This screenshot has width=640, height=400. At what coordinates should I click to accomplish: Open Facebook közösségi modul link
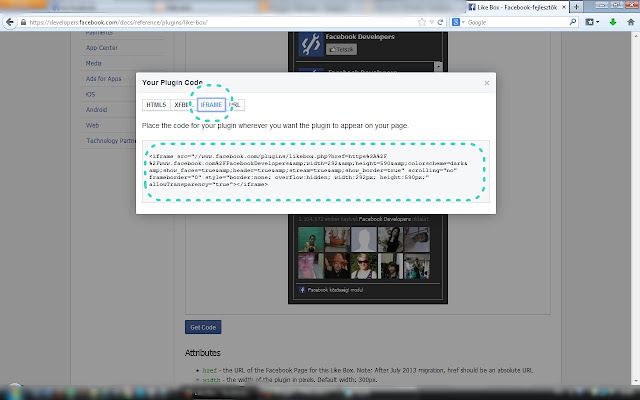pyautogui.click(x=335, y=290)
